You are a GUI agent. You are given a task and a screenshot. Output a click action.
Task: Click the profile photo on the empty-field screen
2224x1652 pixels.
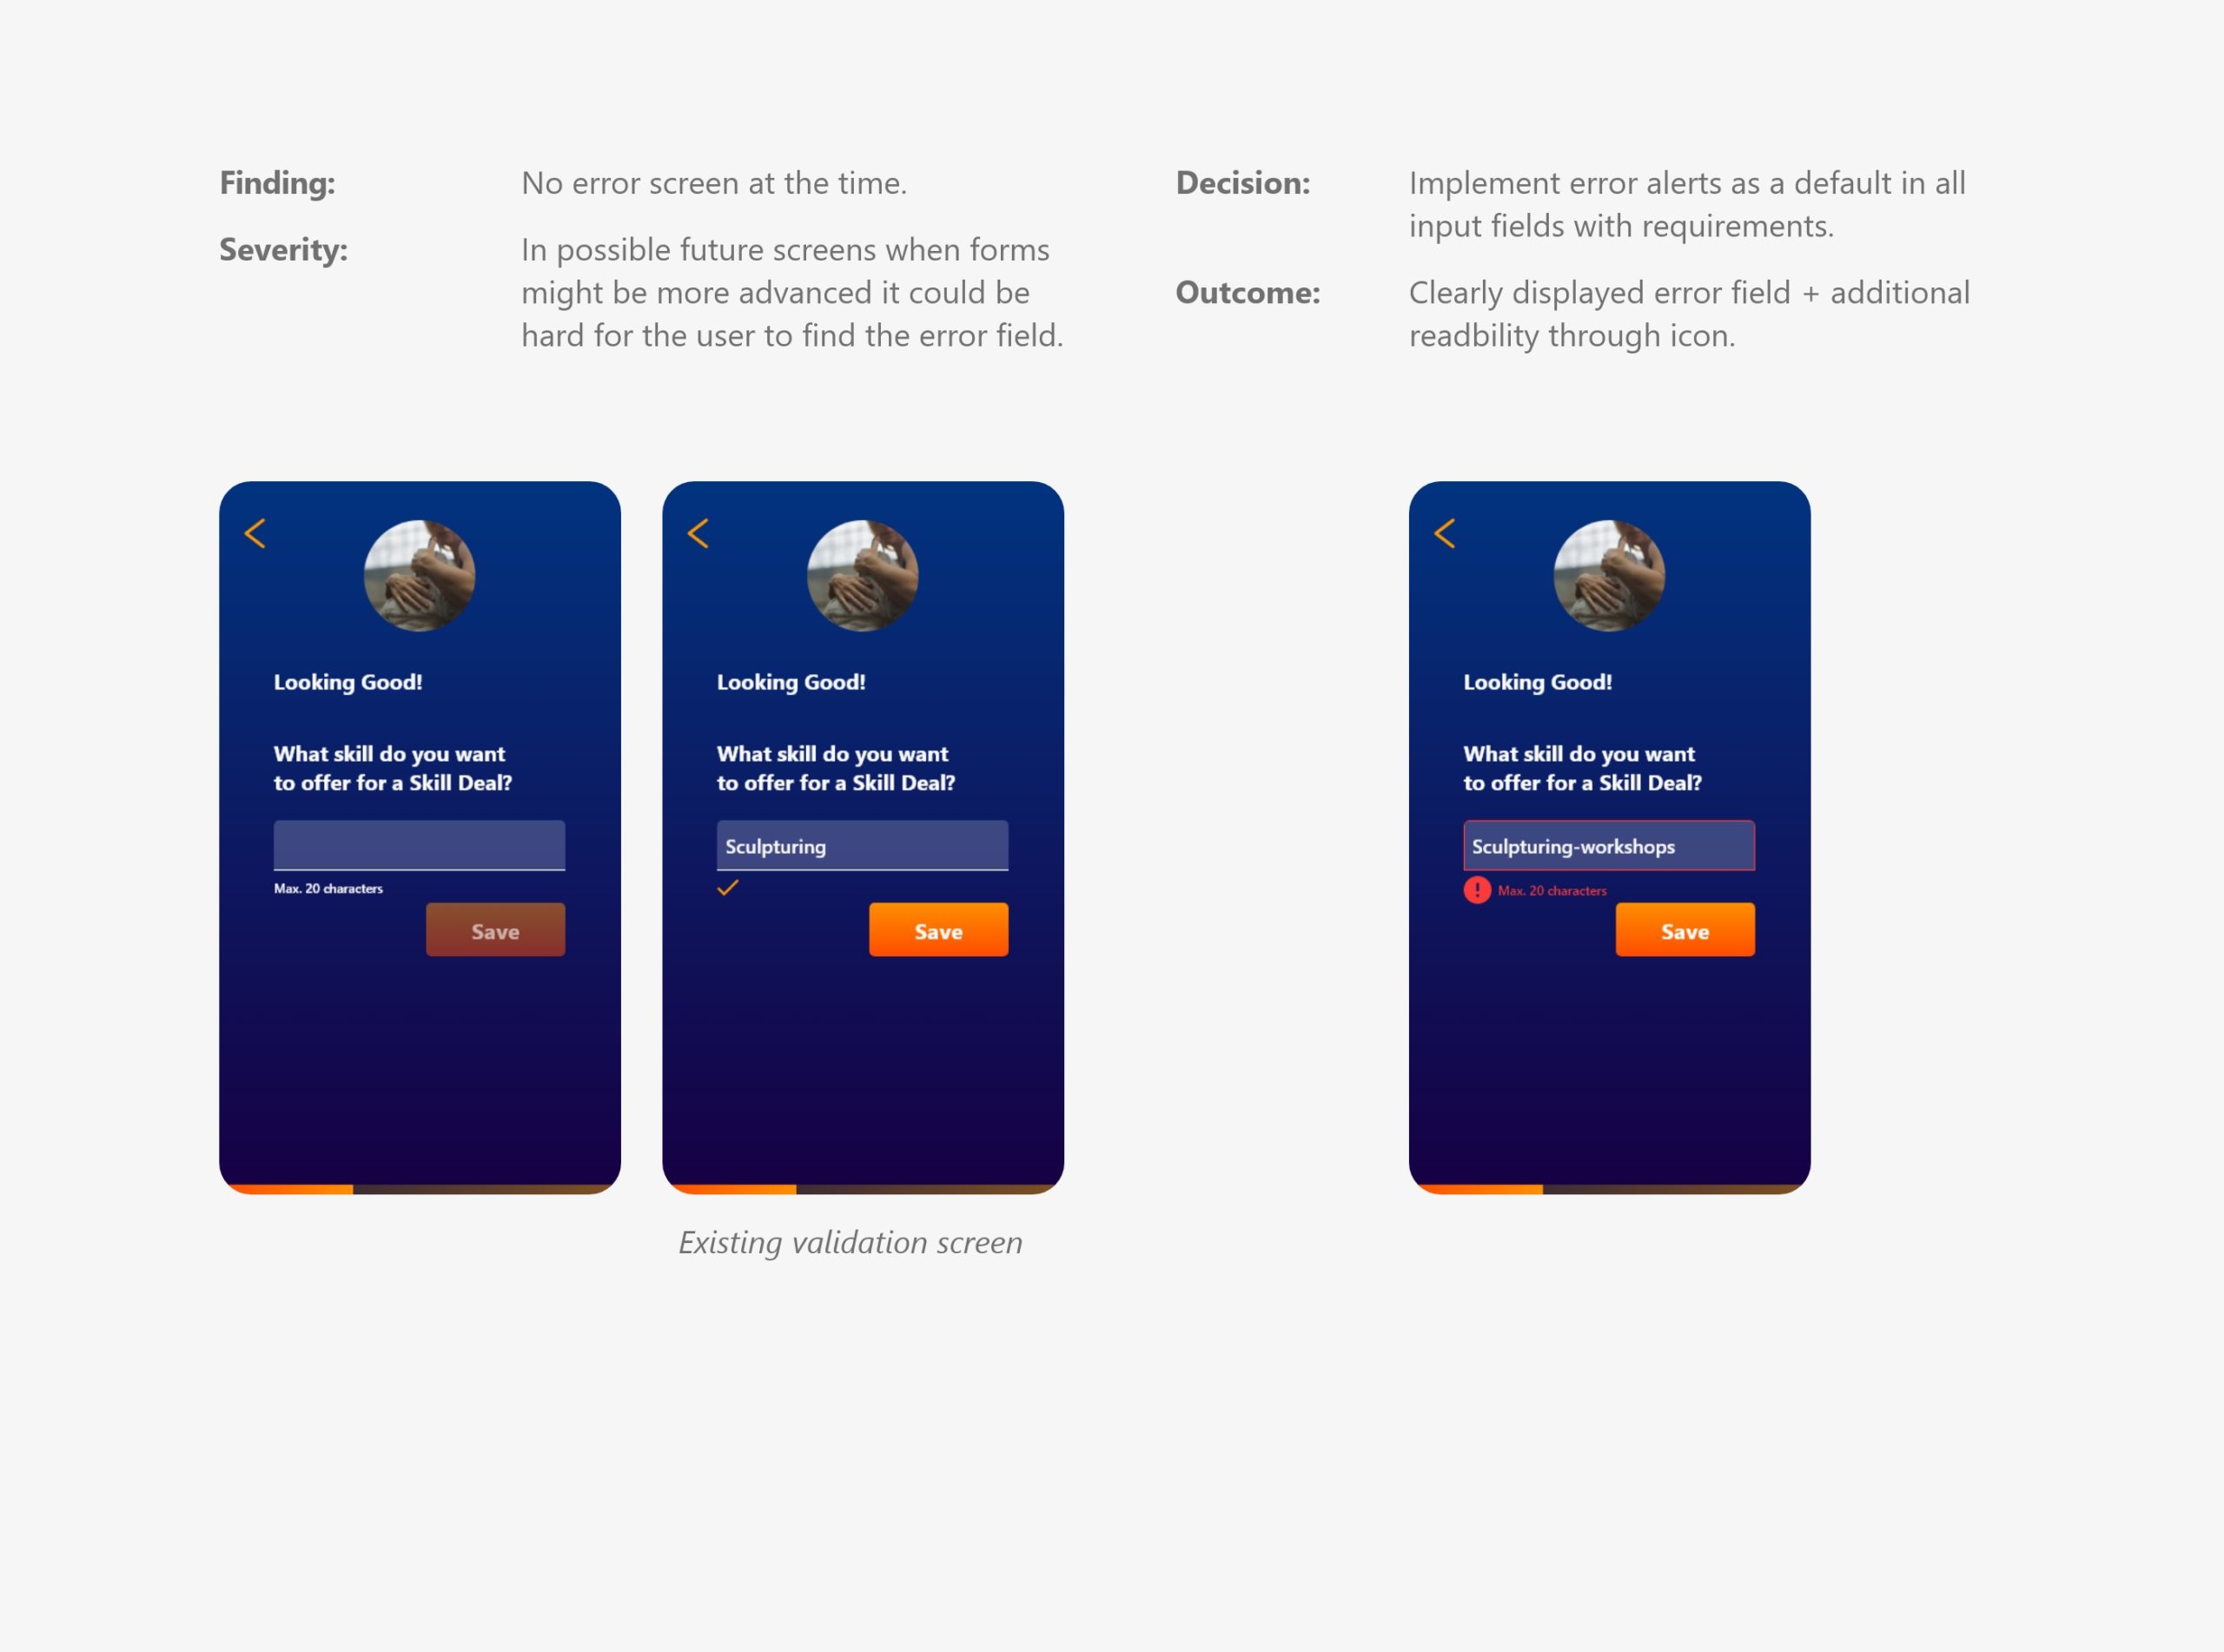419,575
